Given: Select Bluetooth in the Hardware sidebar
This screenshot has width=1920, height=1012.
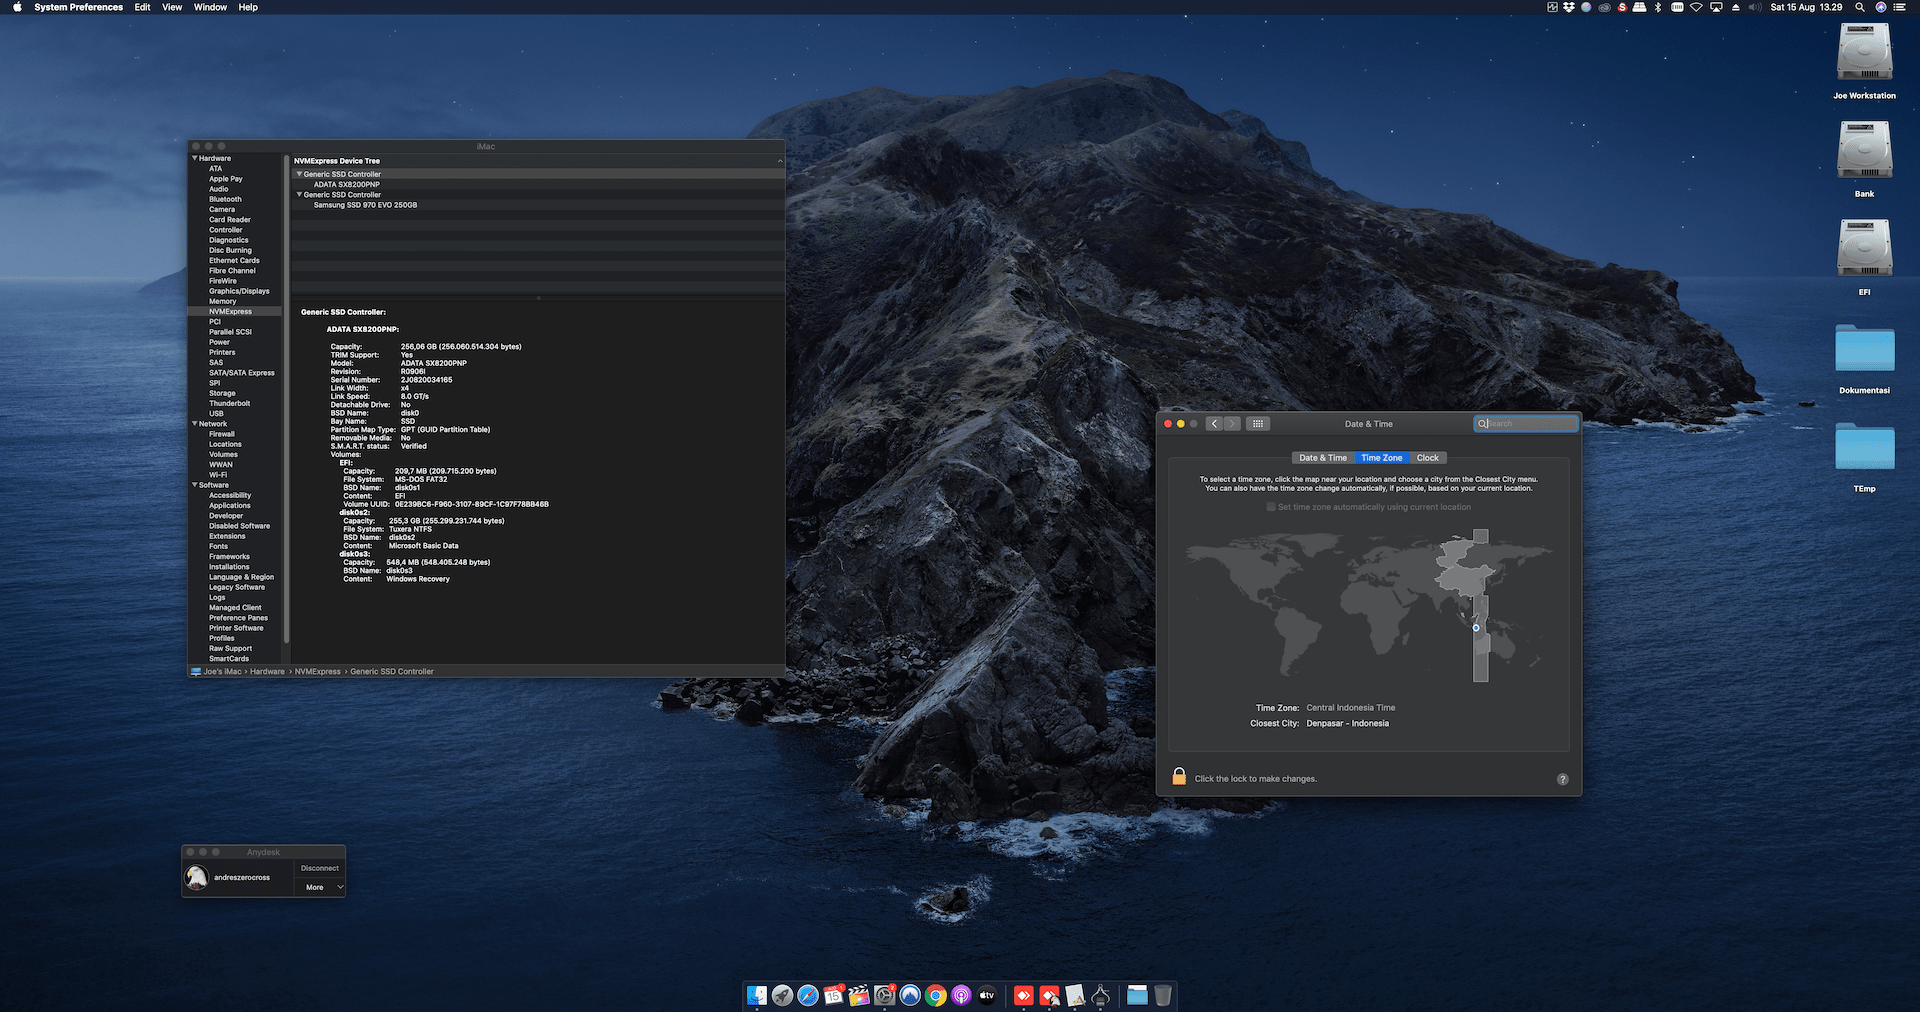Looking at the screenshot, I should (225, 199).
